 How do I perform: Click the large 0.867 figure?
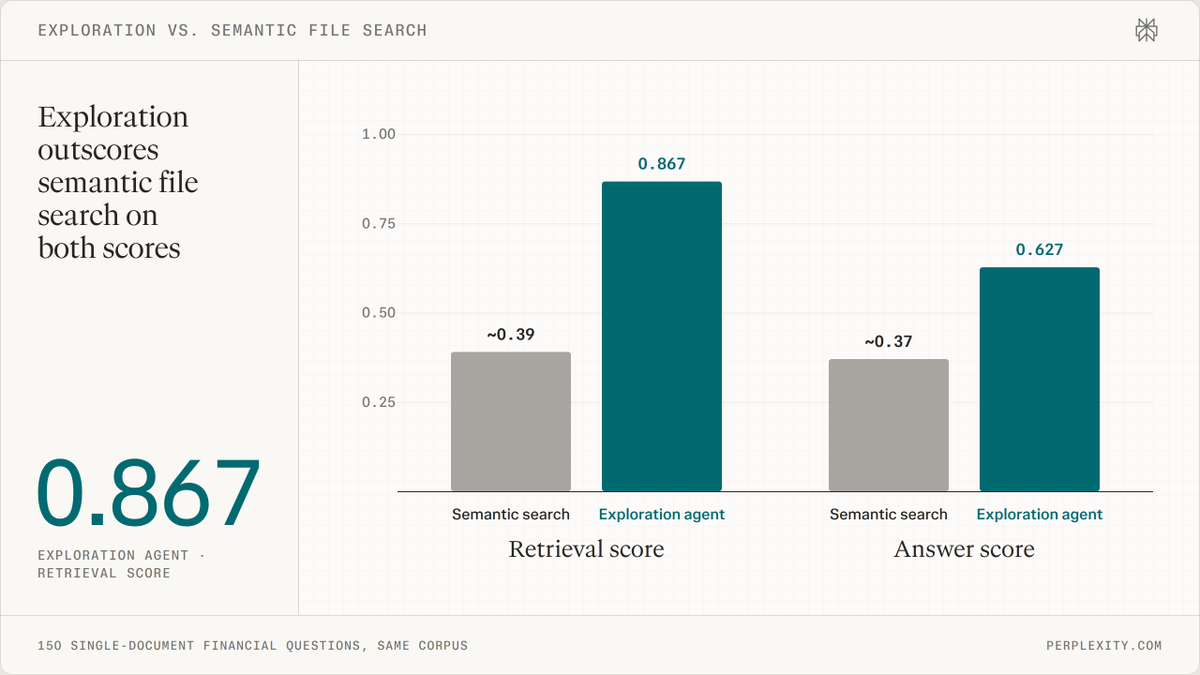(x=149, y=493)
